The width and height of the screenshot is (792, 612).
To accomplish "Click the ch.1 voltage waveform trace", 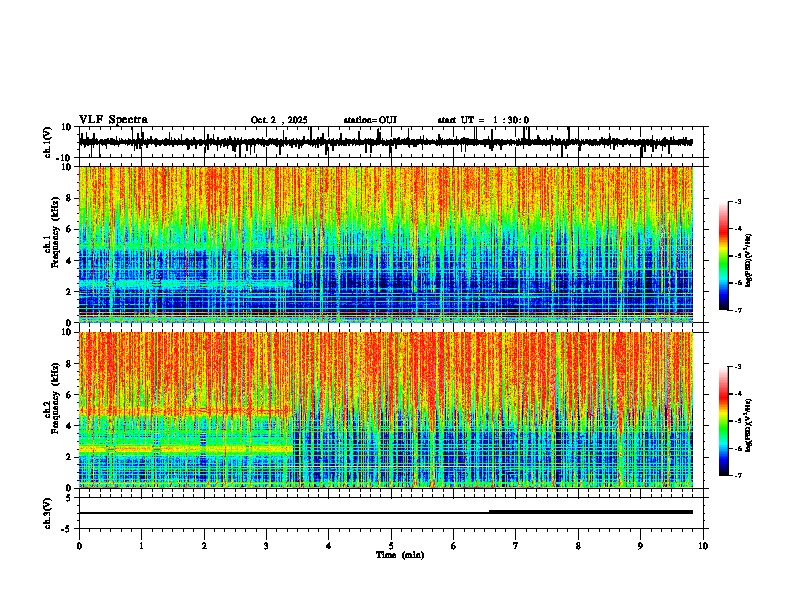I will pos(386,142).
